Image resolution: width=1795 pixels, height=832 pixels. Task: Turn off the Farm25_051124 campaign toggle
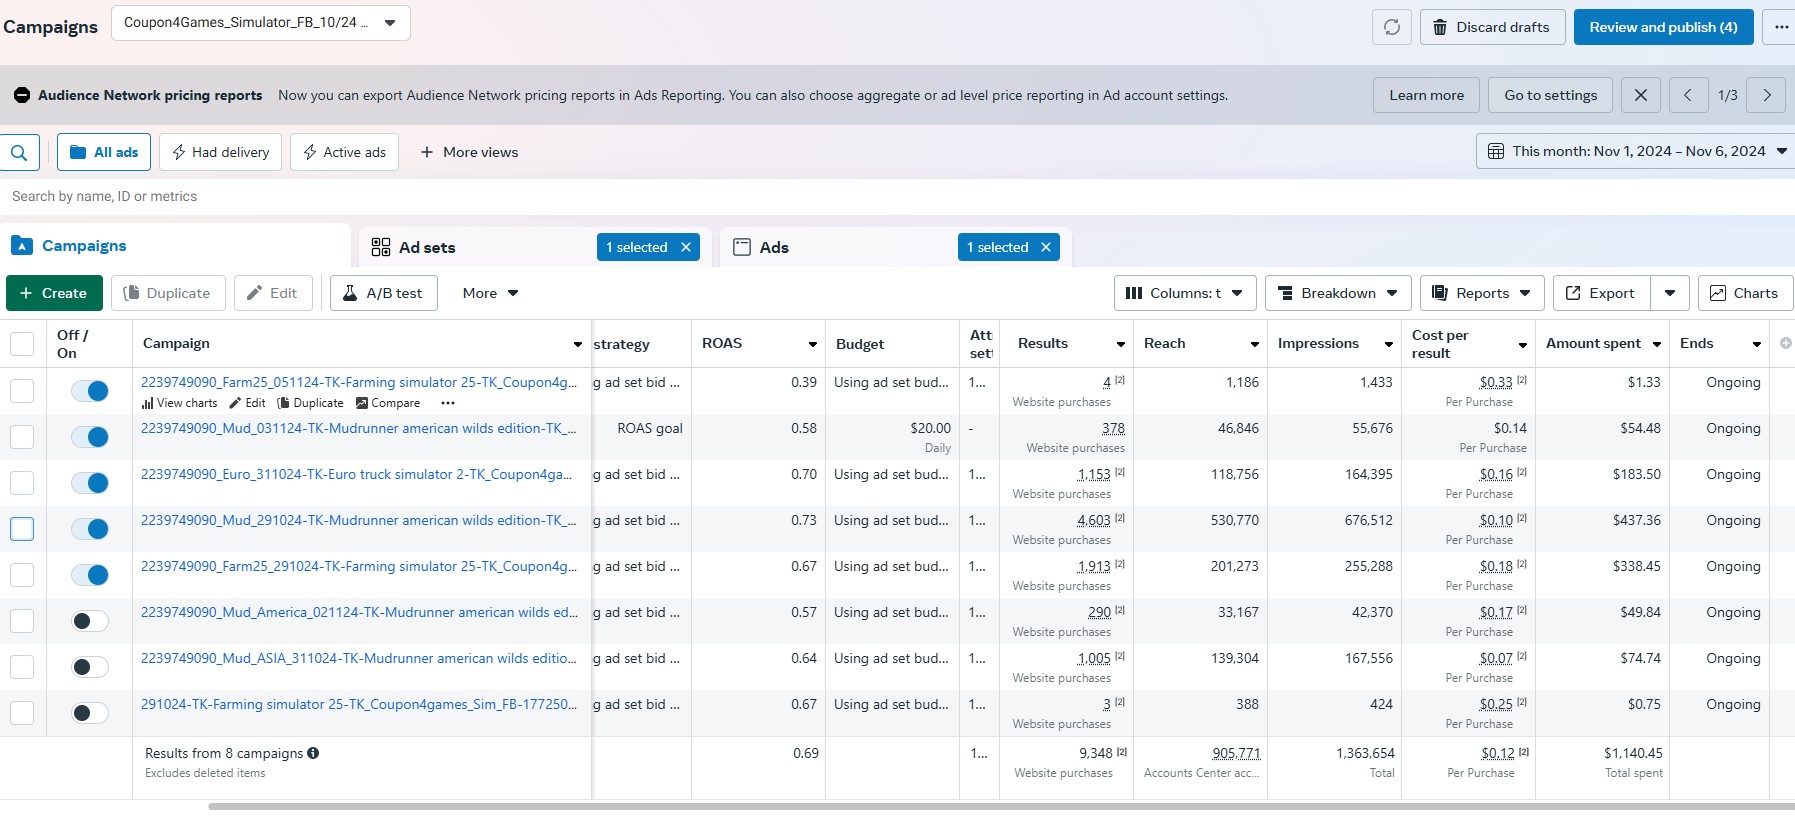(90, 391)
